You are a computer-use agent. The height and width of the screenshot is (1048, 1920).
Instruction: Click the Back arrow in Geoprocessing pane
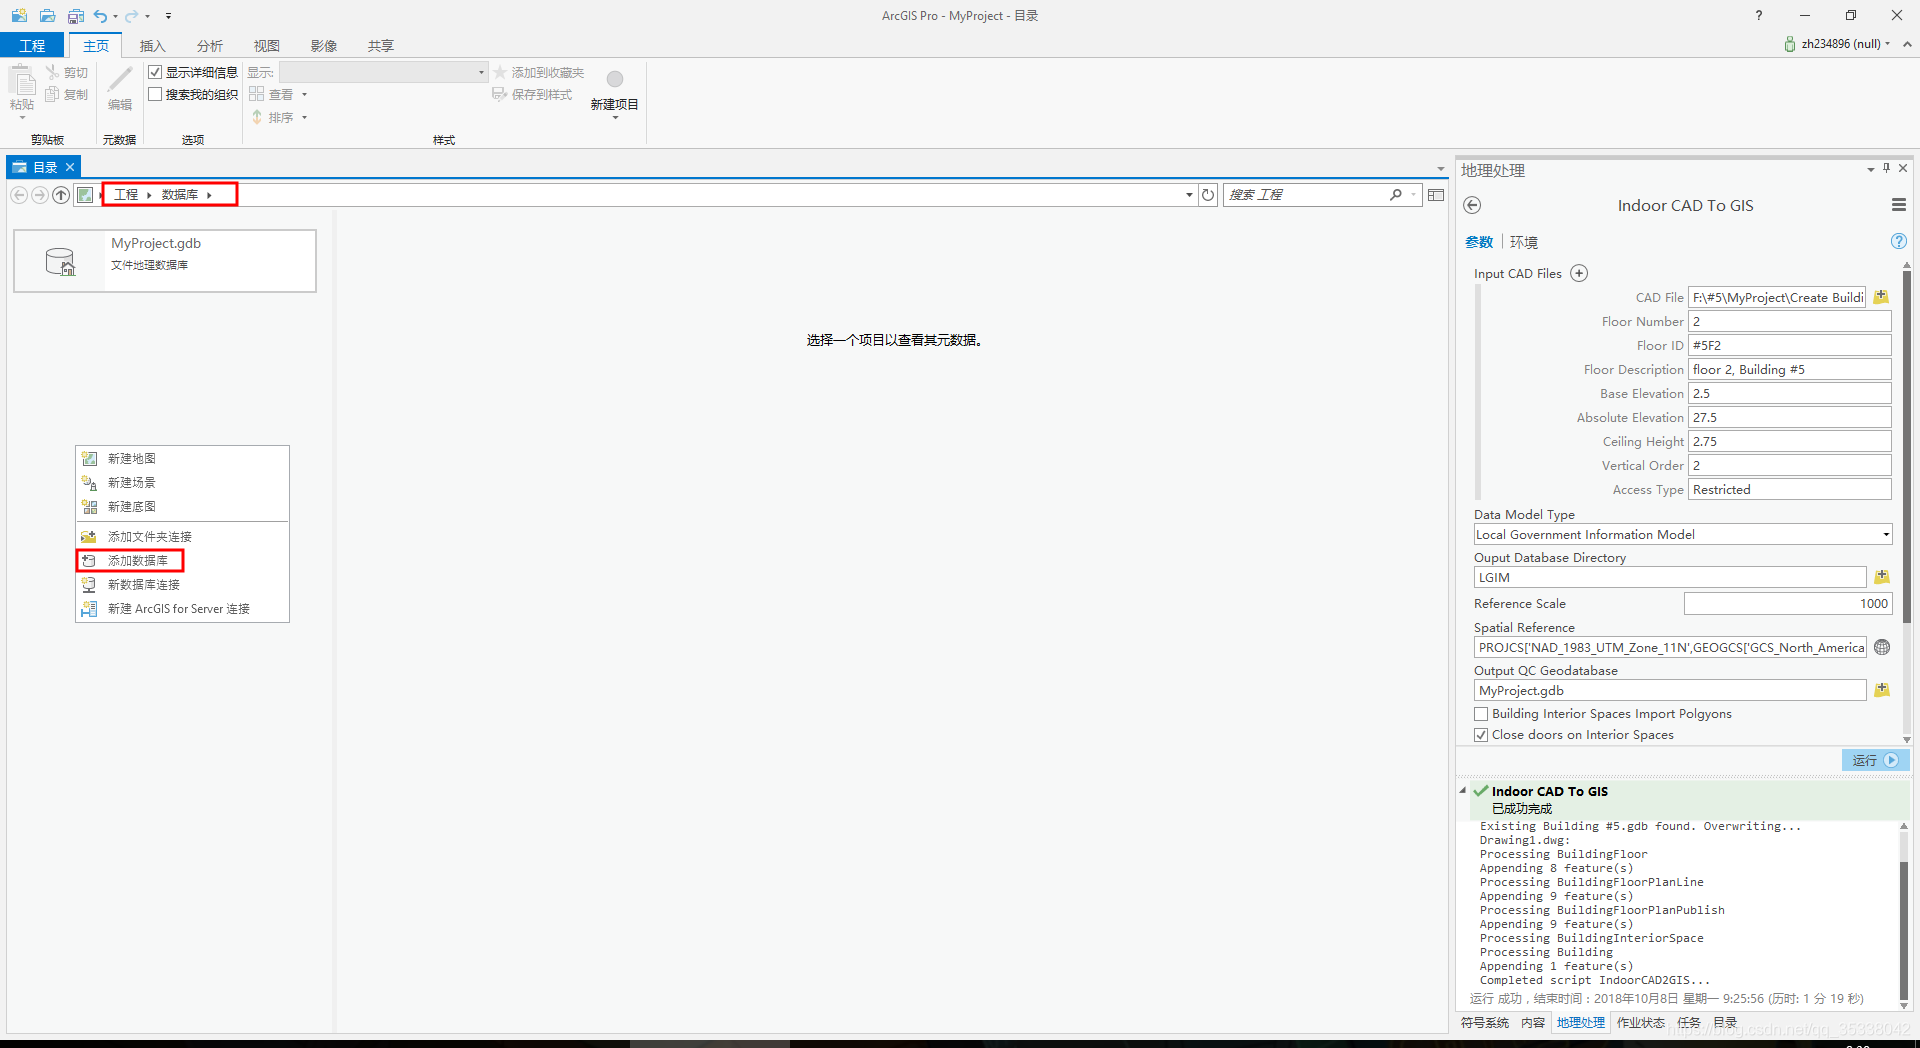click(x=1472, y=205)
